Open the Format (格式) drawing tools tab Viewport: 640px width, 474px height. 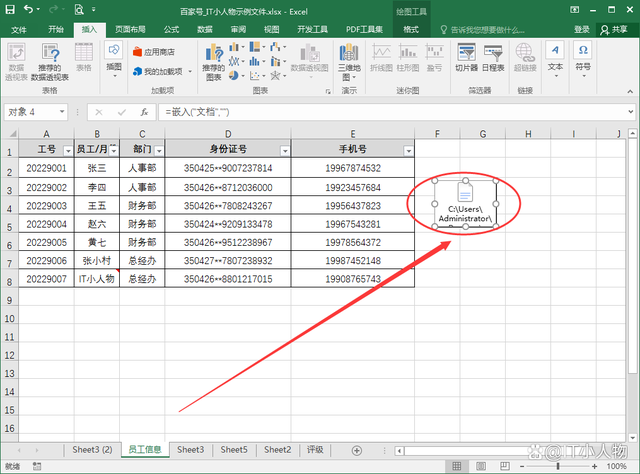(x=411, y=29)
